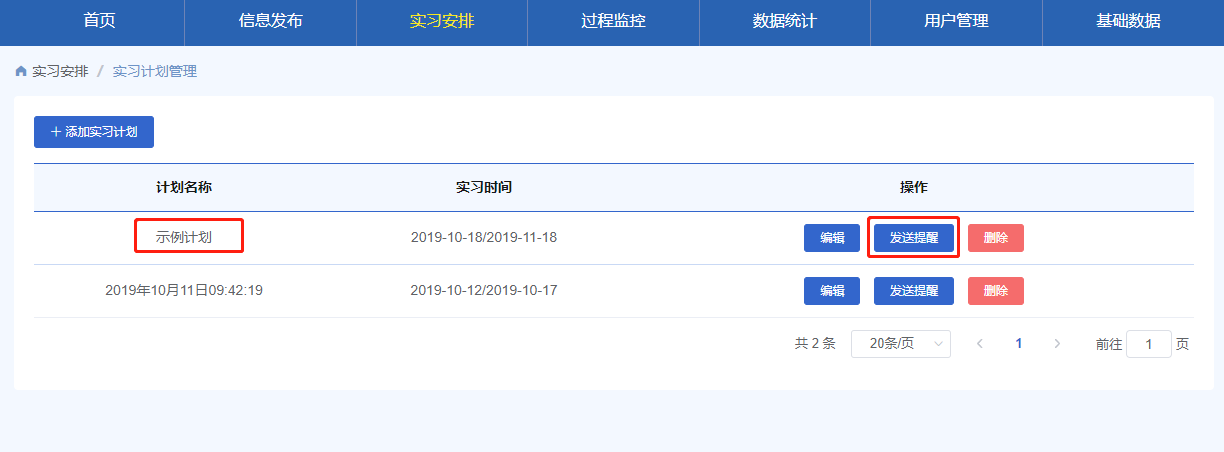Edit the 示例计划 row
Viewport: 1224px width, 452px height.
832,238
